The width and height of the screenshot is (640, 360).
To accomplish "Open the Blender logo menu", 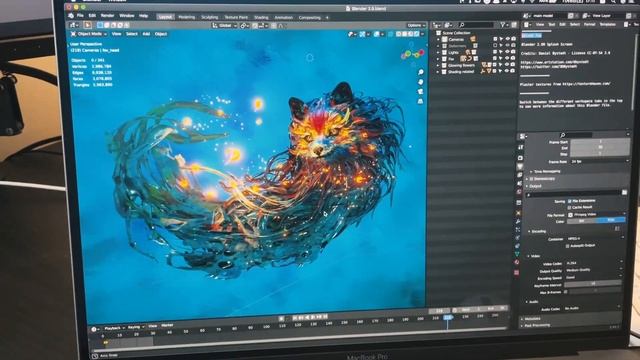I will pyautogui.click(x=71, y=16).
